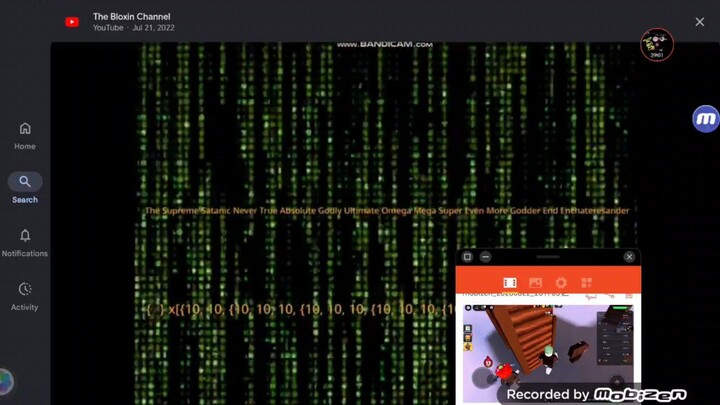Click the YouTube logo icon
Screen dimensions: 720x405
coord(72,22)
